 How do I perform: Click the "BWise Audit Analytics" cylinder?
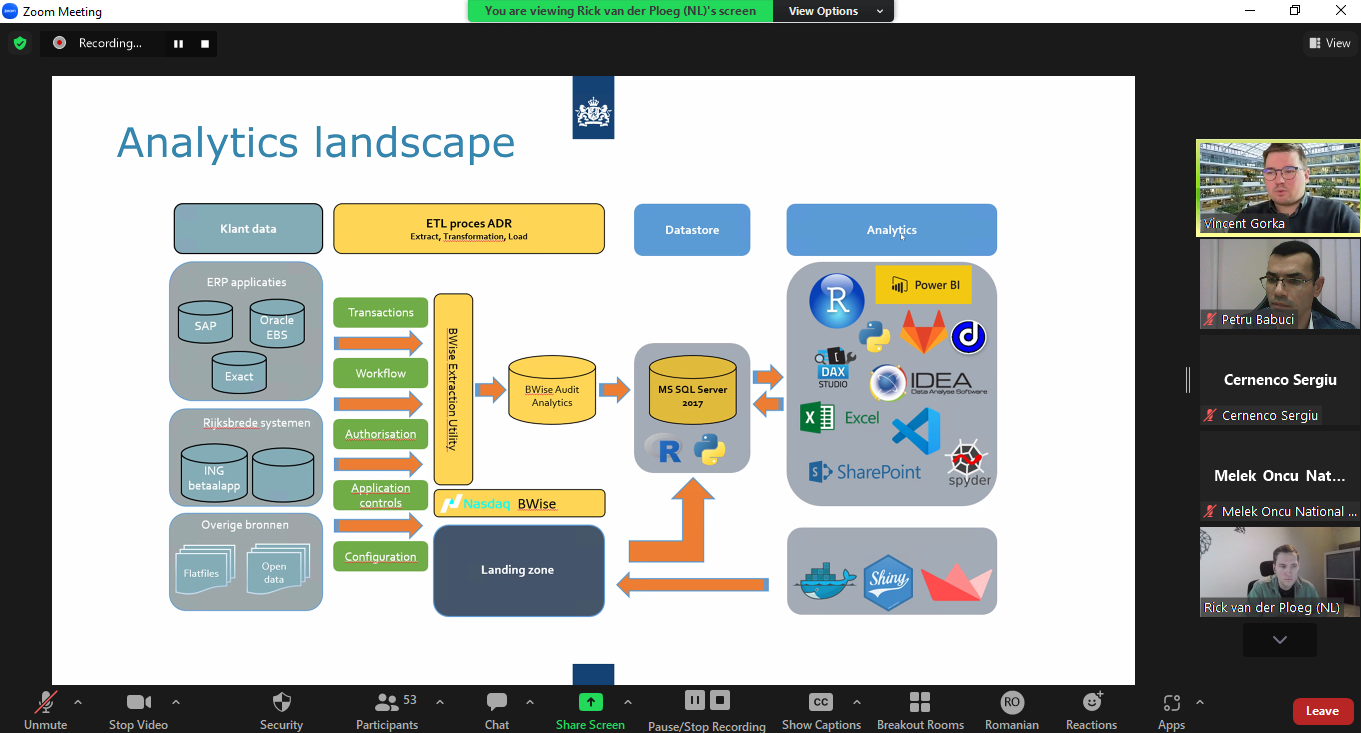(552, 391)
